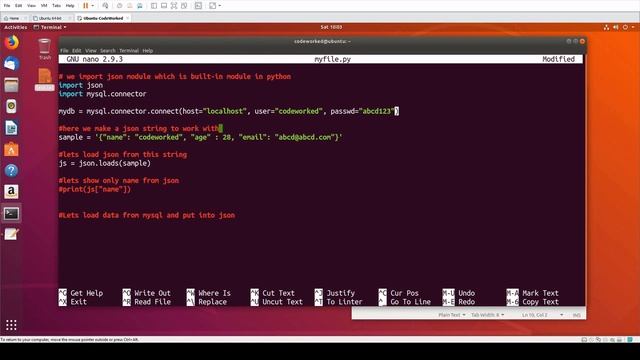Screen dimensions: 640x360
Task: Open the Files manager in the dock
Action: point(11,85)
